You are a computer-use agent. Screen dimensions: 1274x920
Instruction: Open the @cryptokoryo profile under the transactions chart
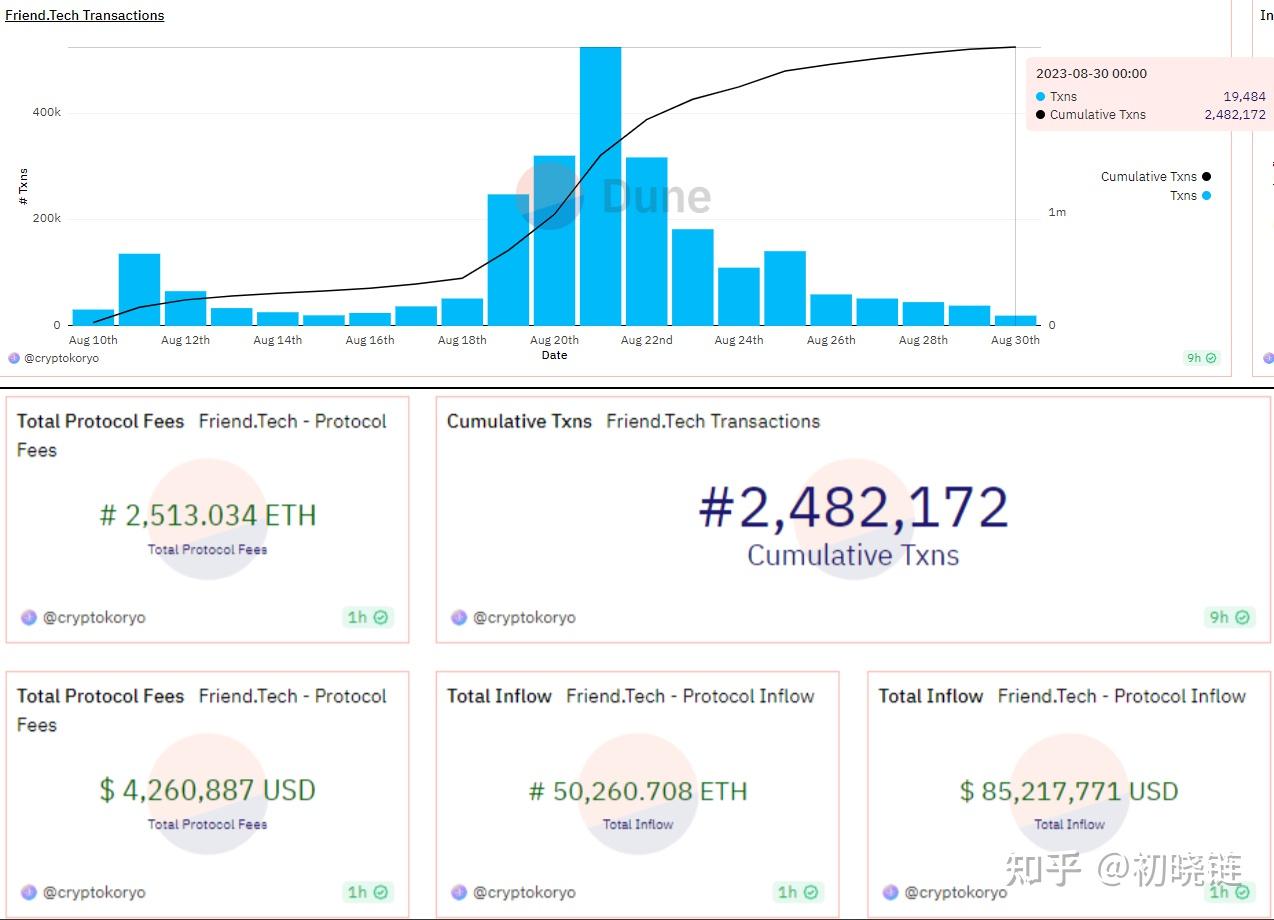click(60, 357)
